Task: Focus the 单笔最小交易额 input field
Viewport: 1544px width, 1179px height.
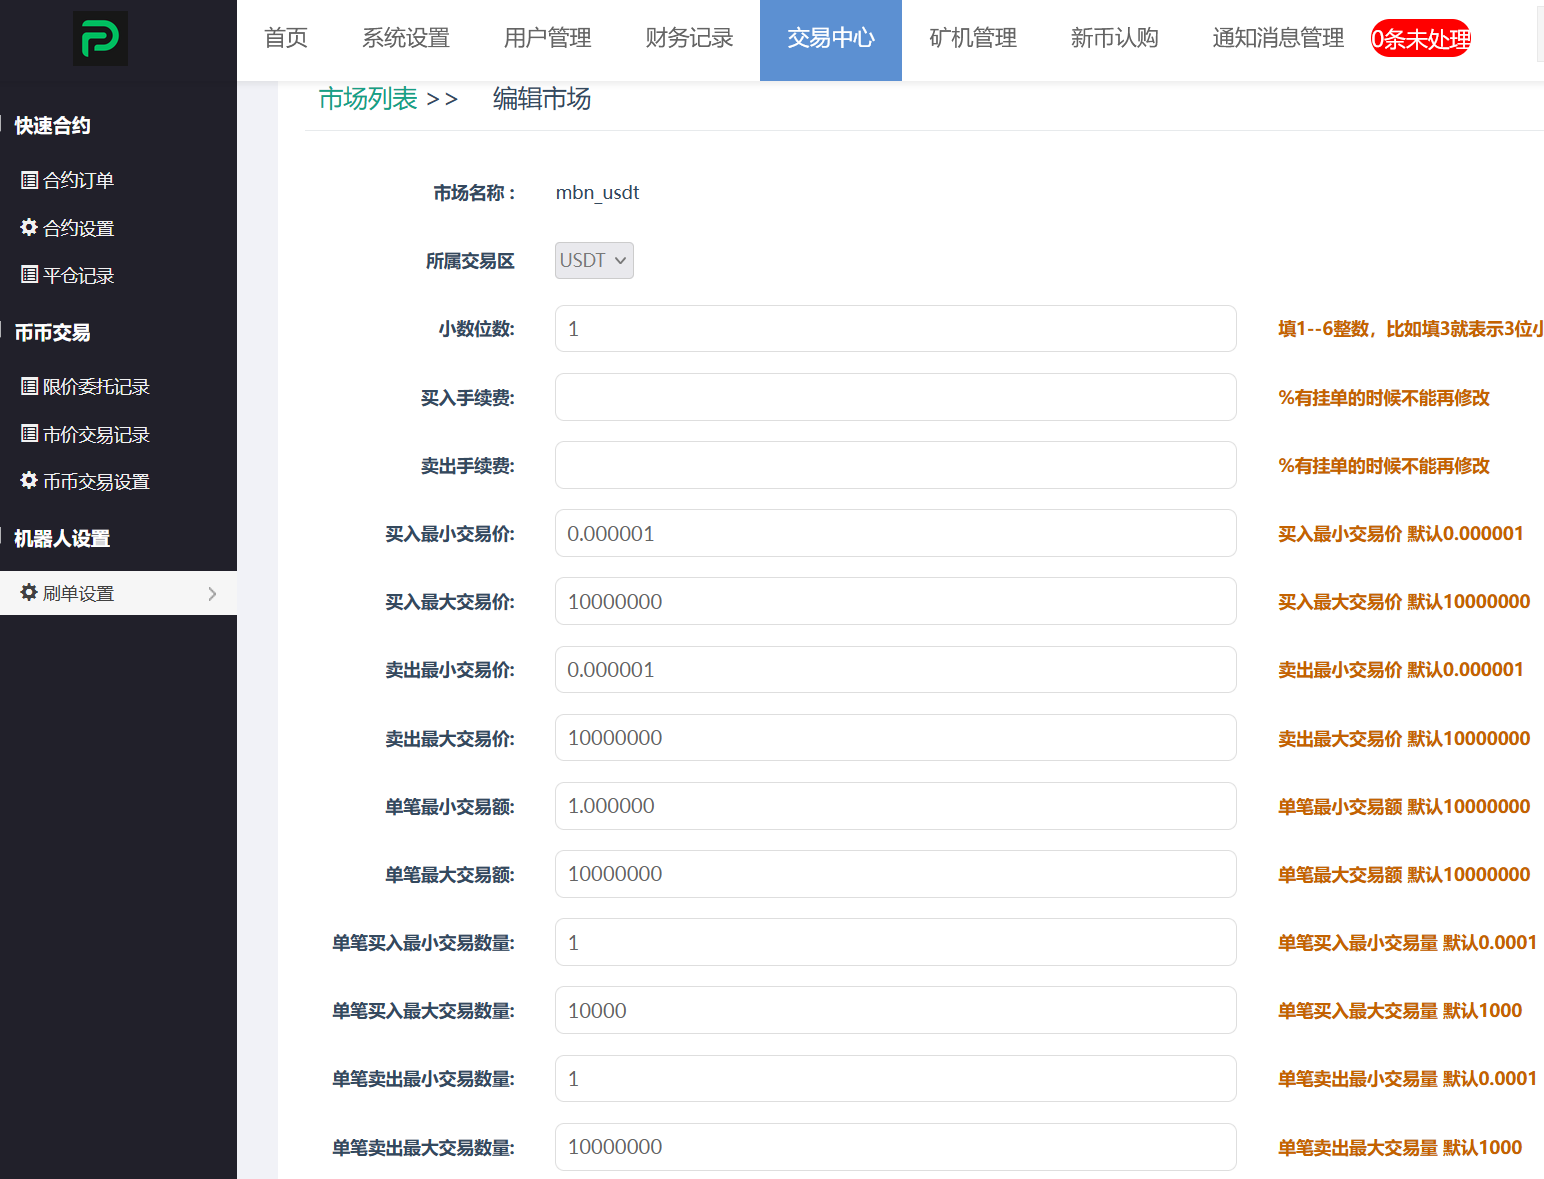Action: pos(895,805)
